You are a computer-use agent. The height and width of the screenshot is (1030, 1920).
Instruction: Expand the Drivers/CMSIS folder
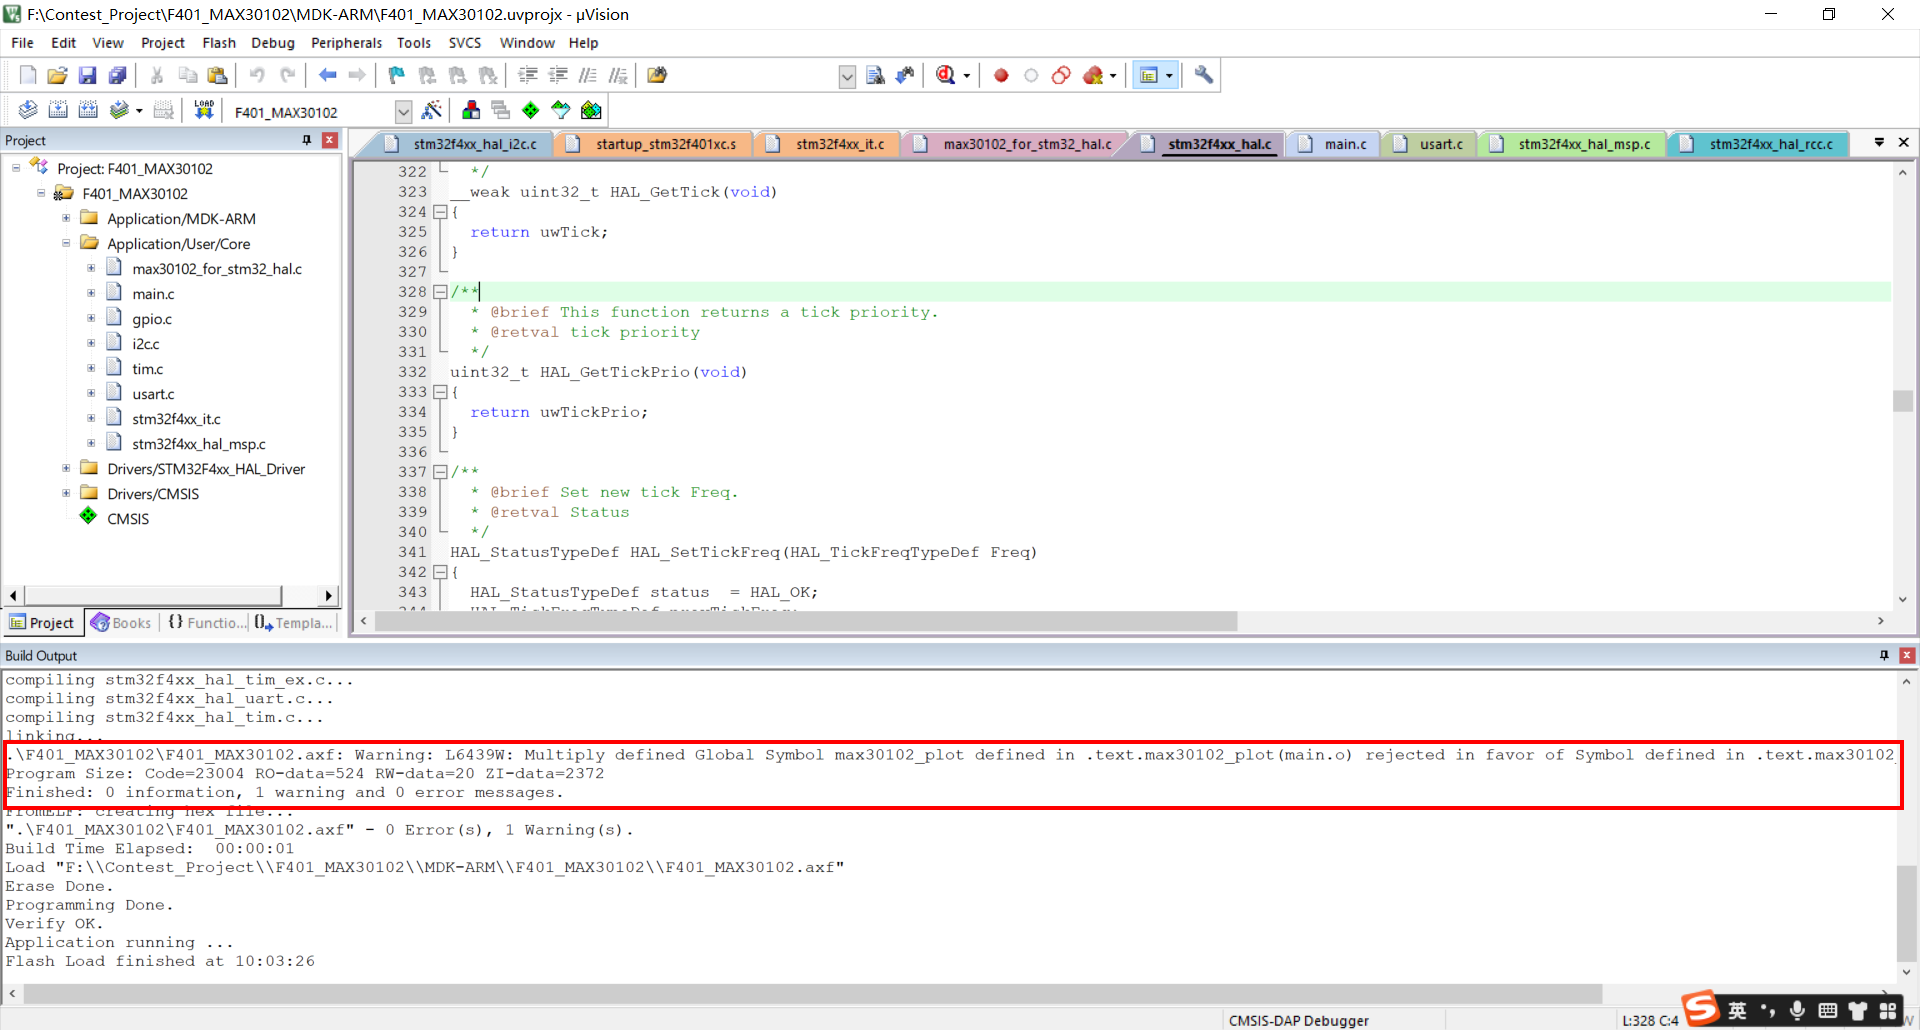[x=66, y=493]
